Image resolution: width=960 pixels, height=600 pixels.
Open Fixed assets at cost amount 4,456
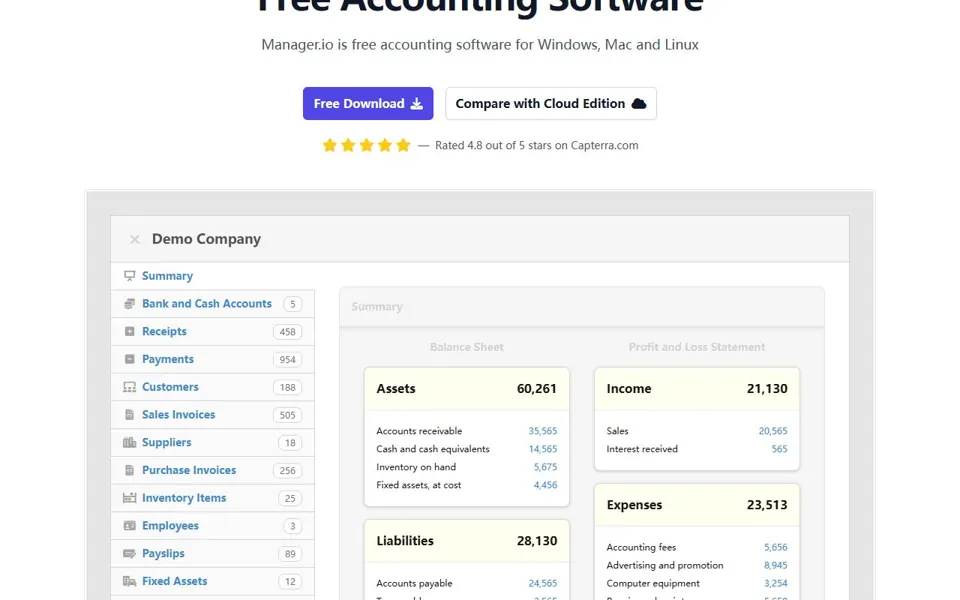click(546, 485)
